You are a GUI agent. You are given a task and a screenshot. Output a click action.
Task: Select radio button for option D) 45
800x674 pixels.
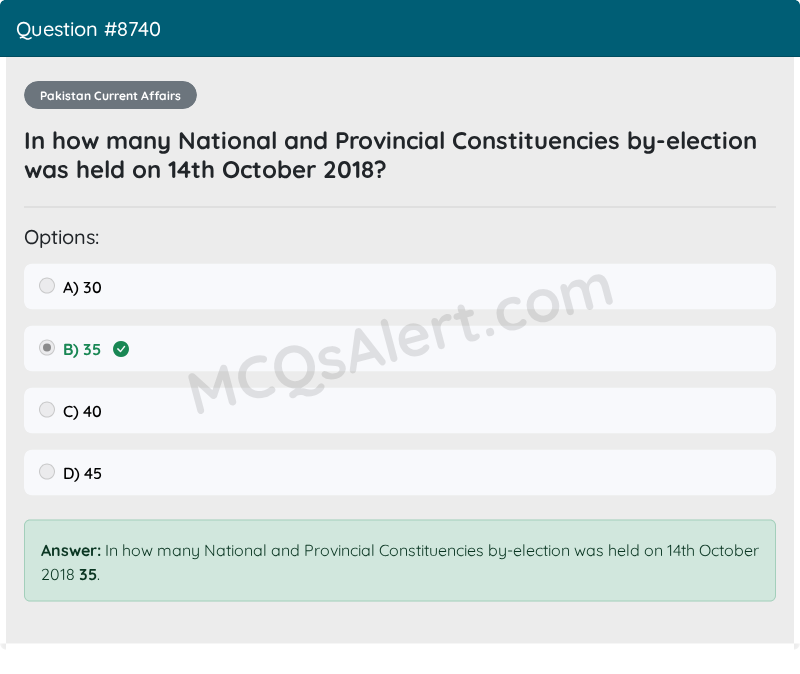(x=47, y=472)
